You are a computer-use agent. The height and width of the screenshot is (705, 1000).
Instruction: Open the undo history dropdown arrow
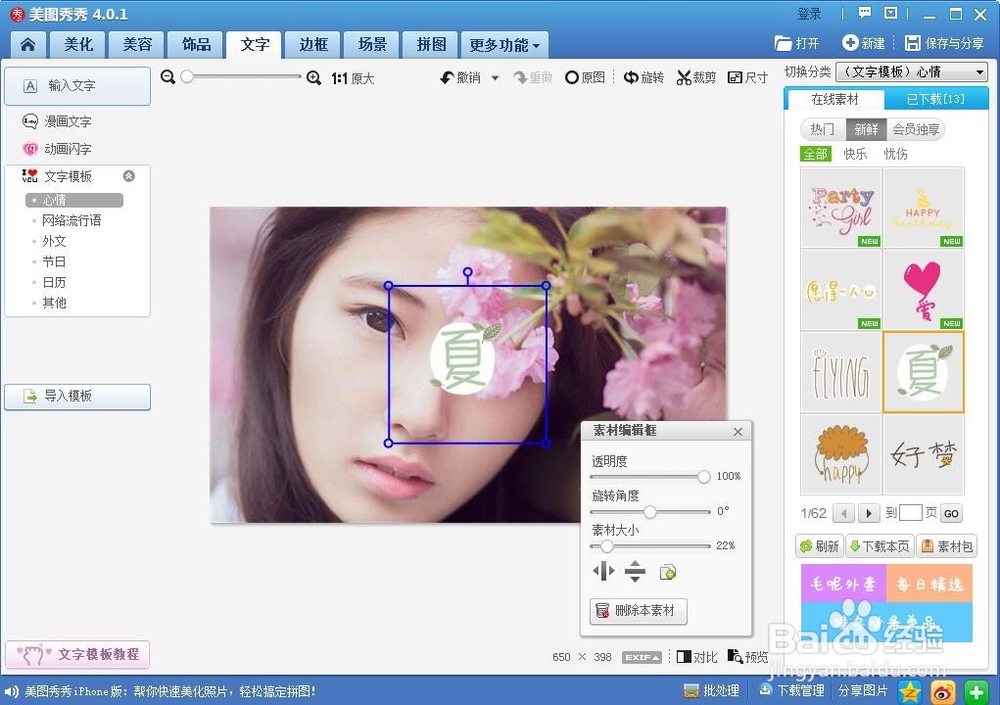tap(495, 78)
